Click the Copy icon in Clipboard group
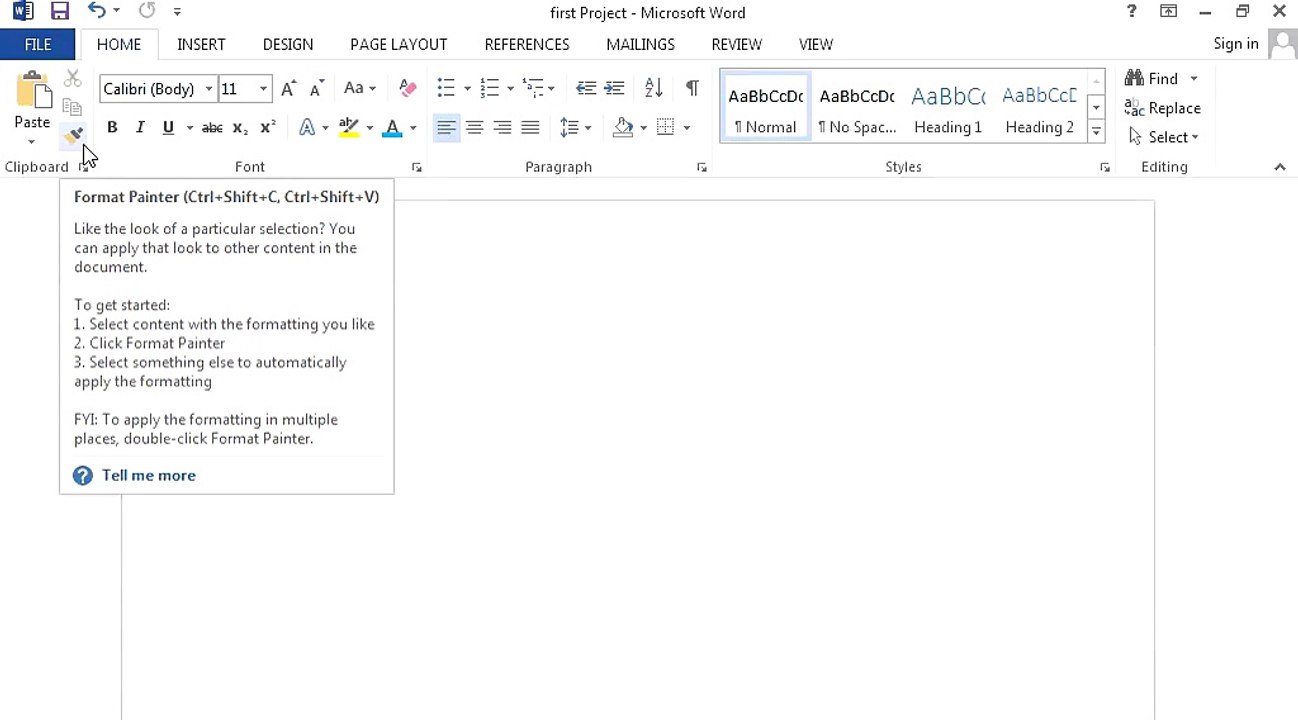Screen dimensions: 1298x720 coord(72,107)
